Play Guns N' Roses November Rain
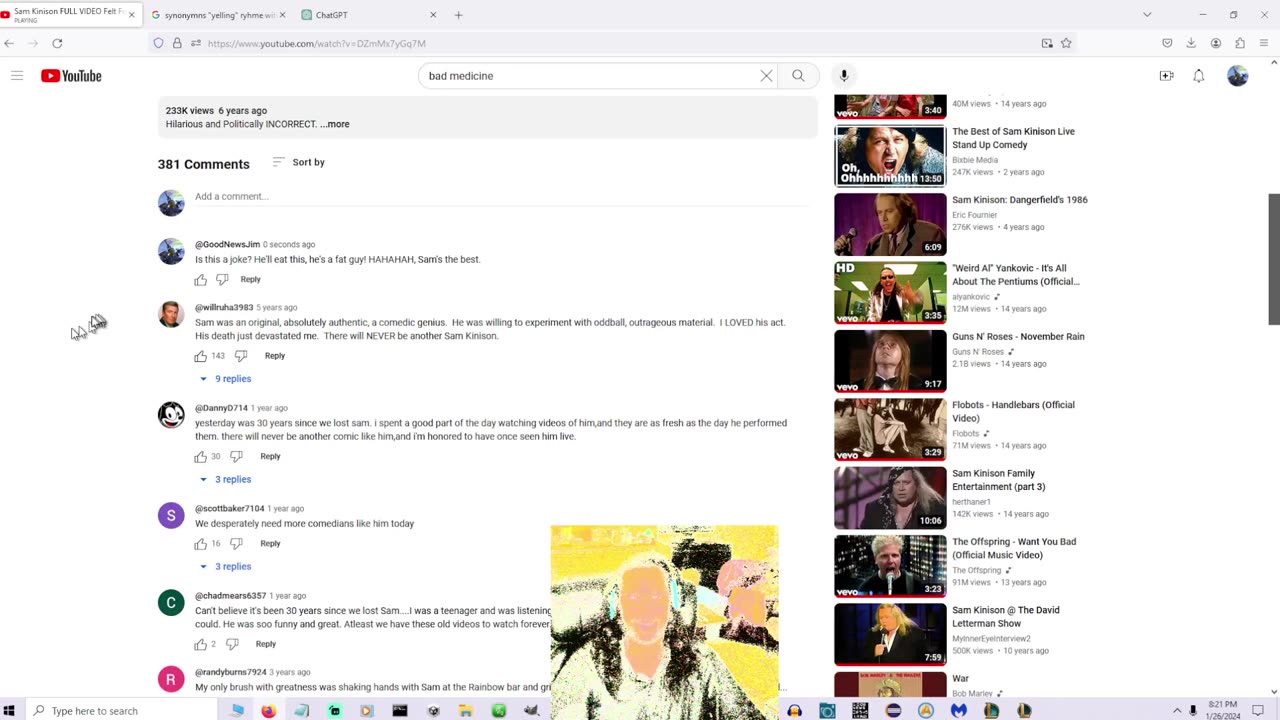 [x=890, y=361]
